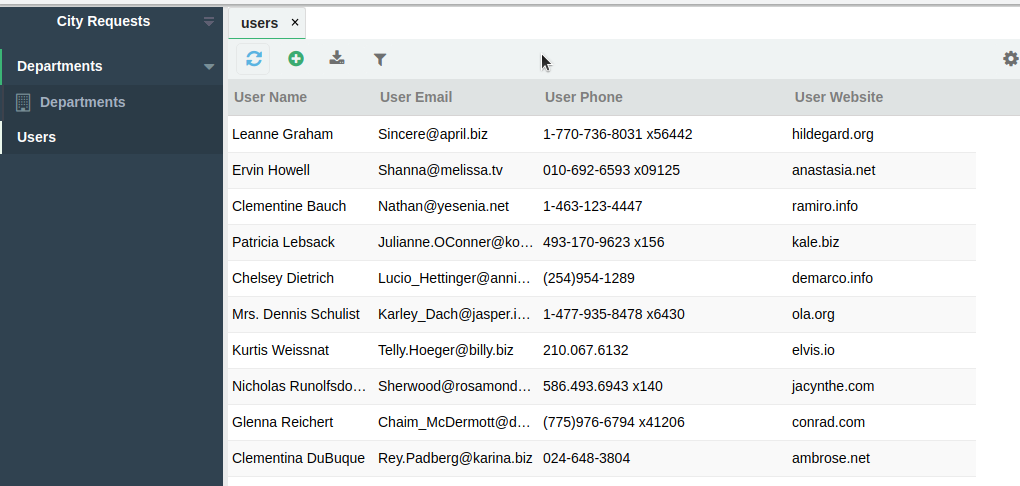Click the User Phone column header

(x=584, y=97)
